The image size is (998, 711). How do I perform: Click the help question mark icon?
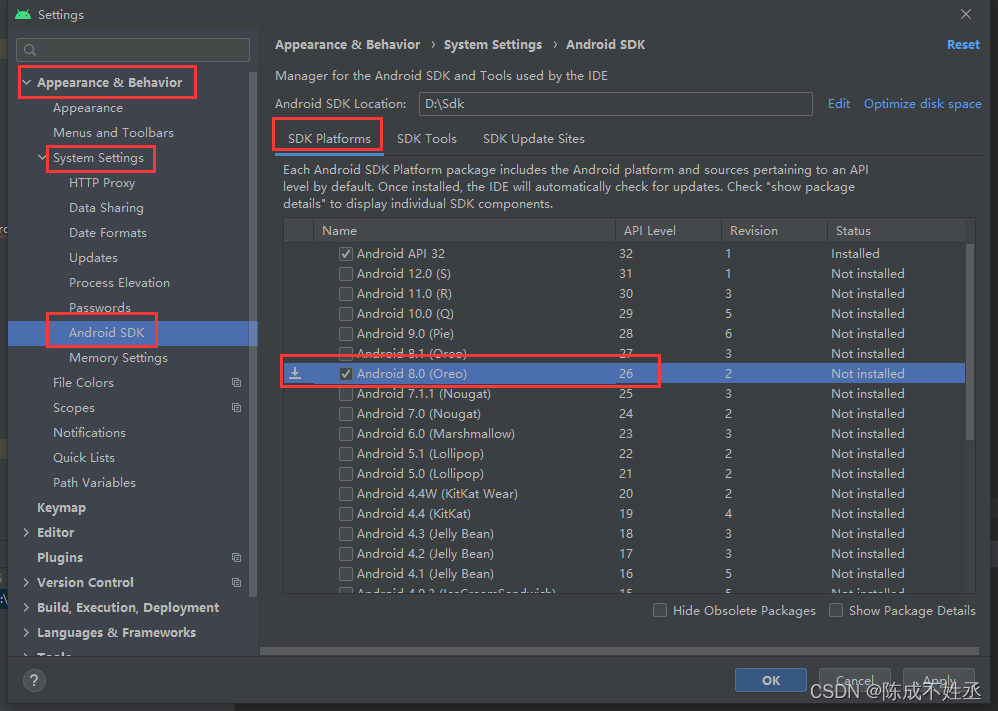click(x=34, y=680)
